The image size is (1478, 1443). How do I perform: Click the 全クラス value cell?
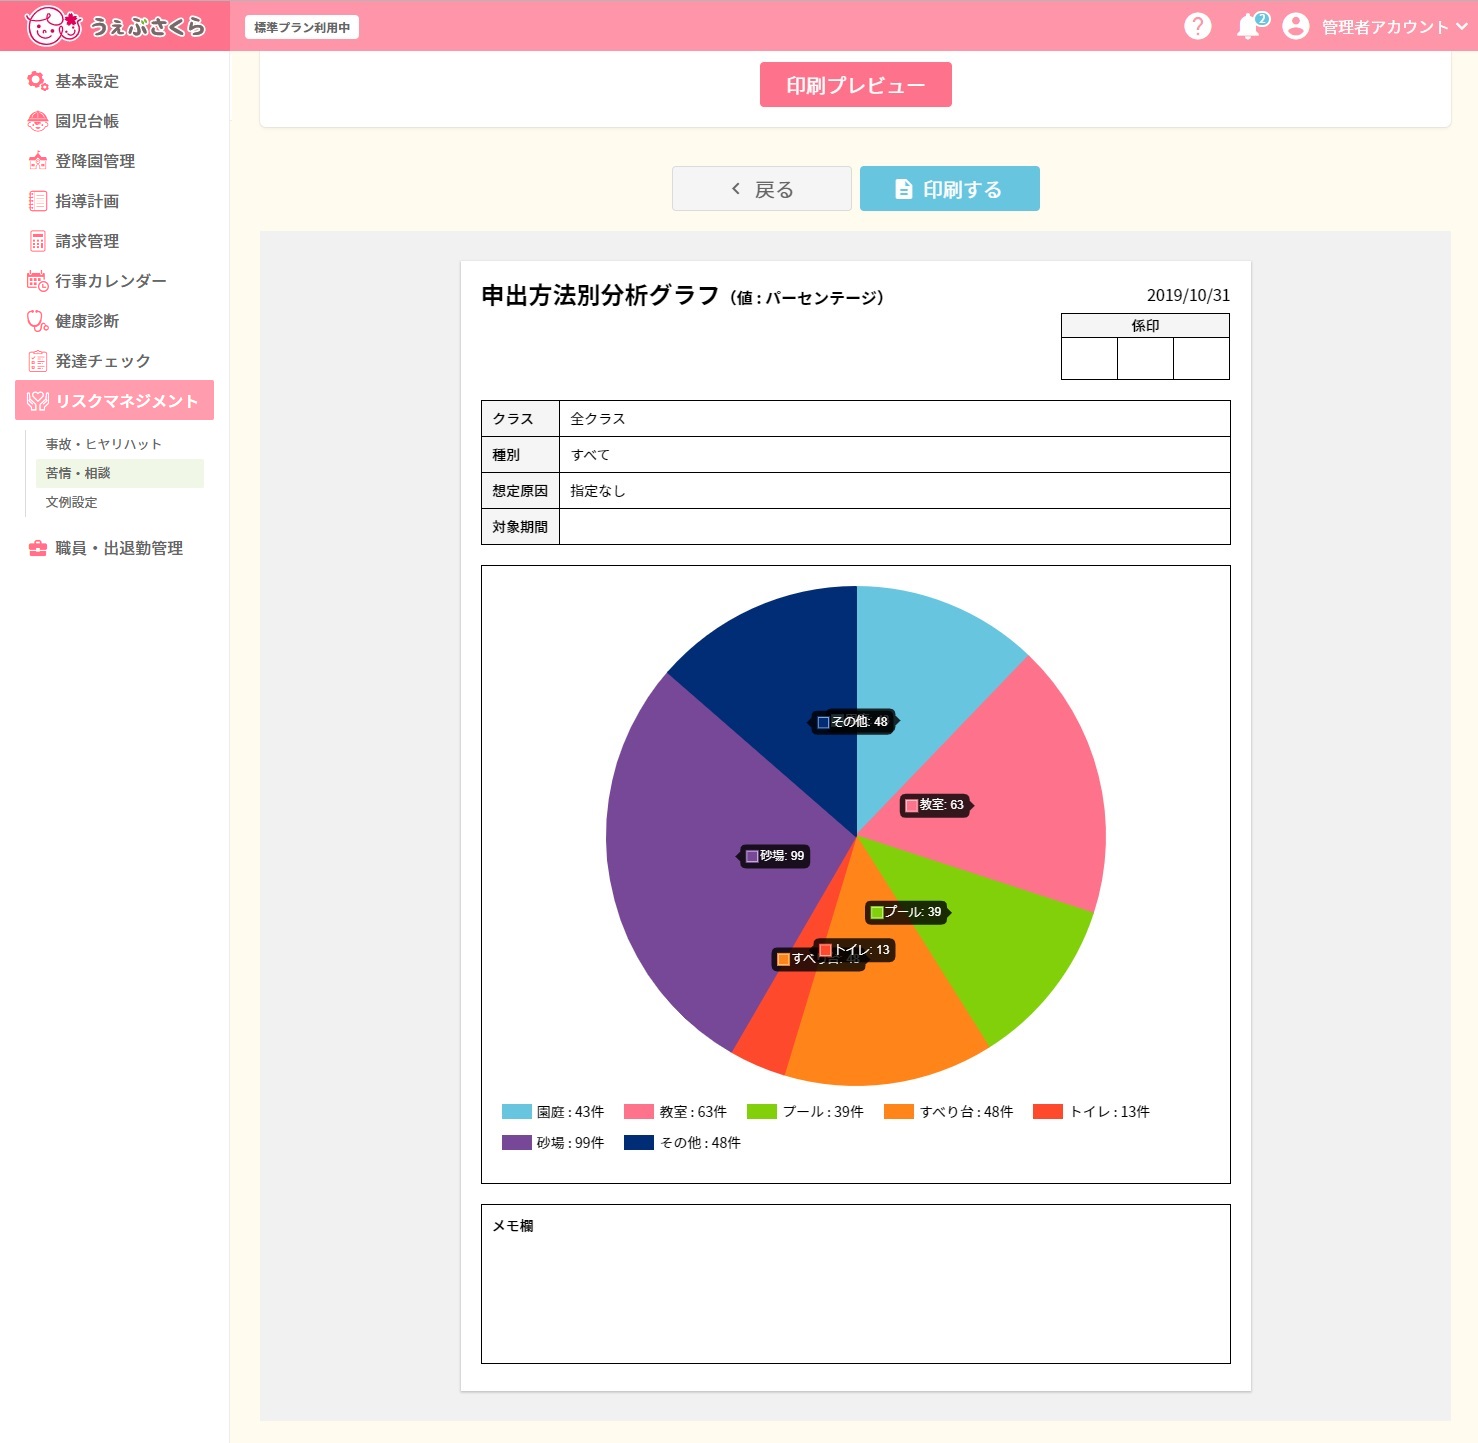tap(895, 419)
